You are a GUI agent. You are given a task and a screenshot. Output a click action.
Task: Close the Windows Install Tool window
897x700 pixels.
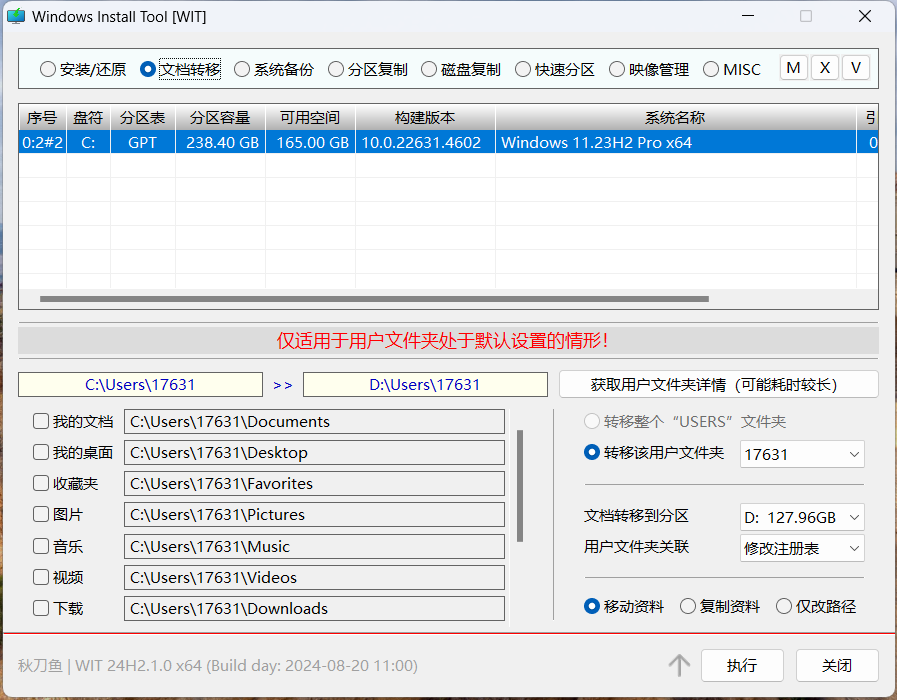click(865, 16)
